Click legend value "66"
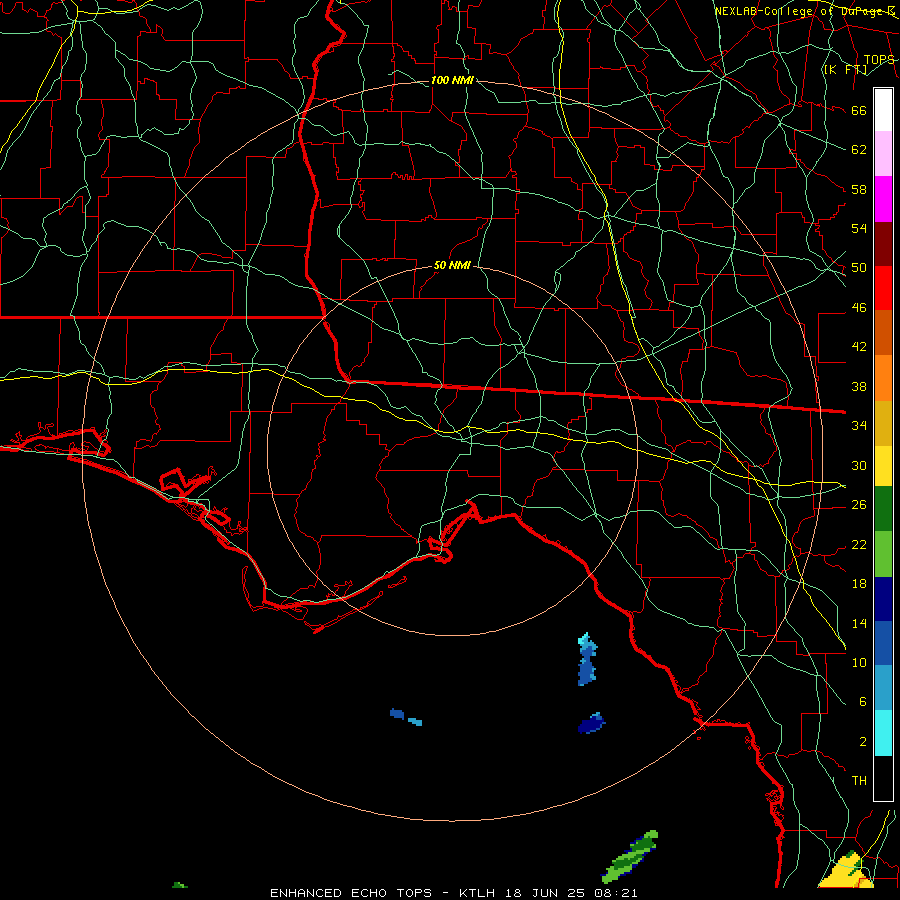This screenshot has width=900, height=900. pos(859,111)
